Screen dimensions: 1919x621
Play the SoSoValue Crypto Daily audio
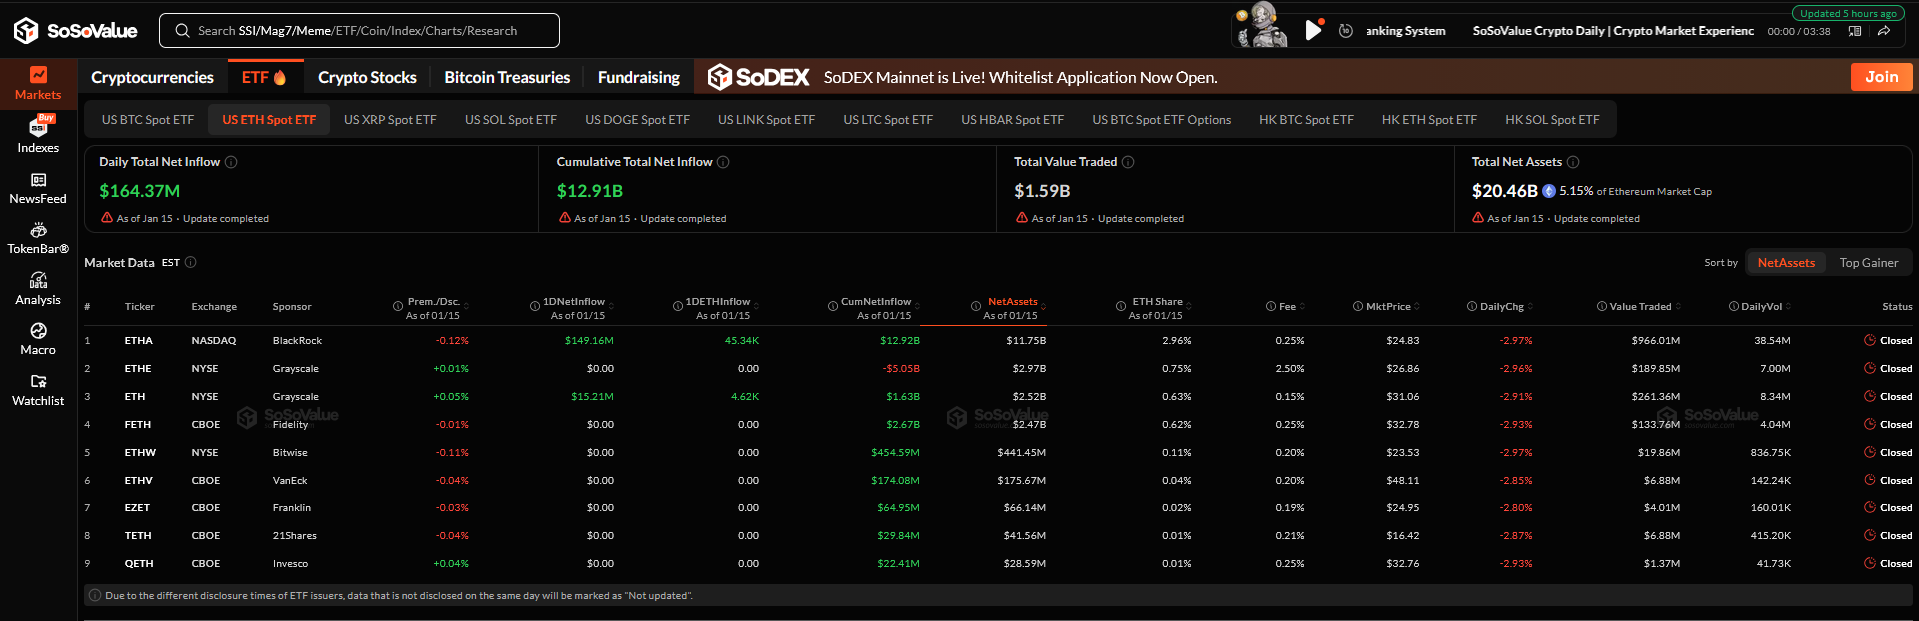tap(1313, 31)
